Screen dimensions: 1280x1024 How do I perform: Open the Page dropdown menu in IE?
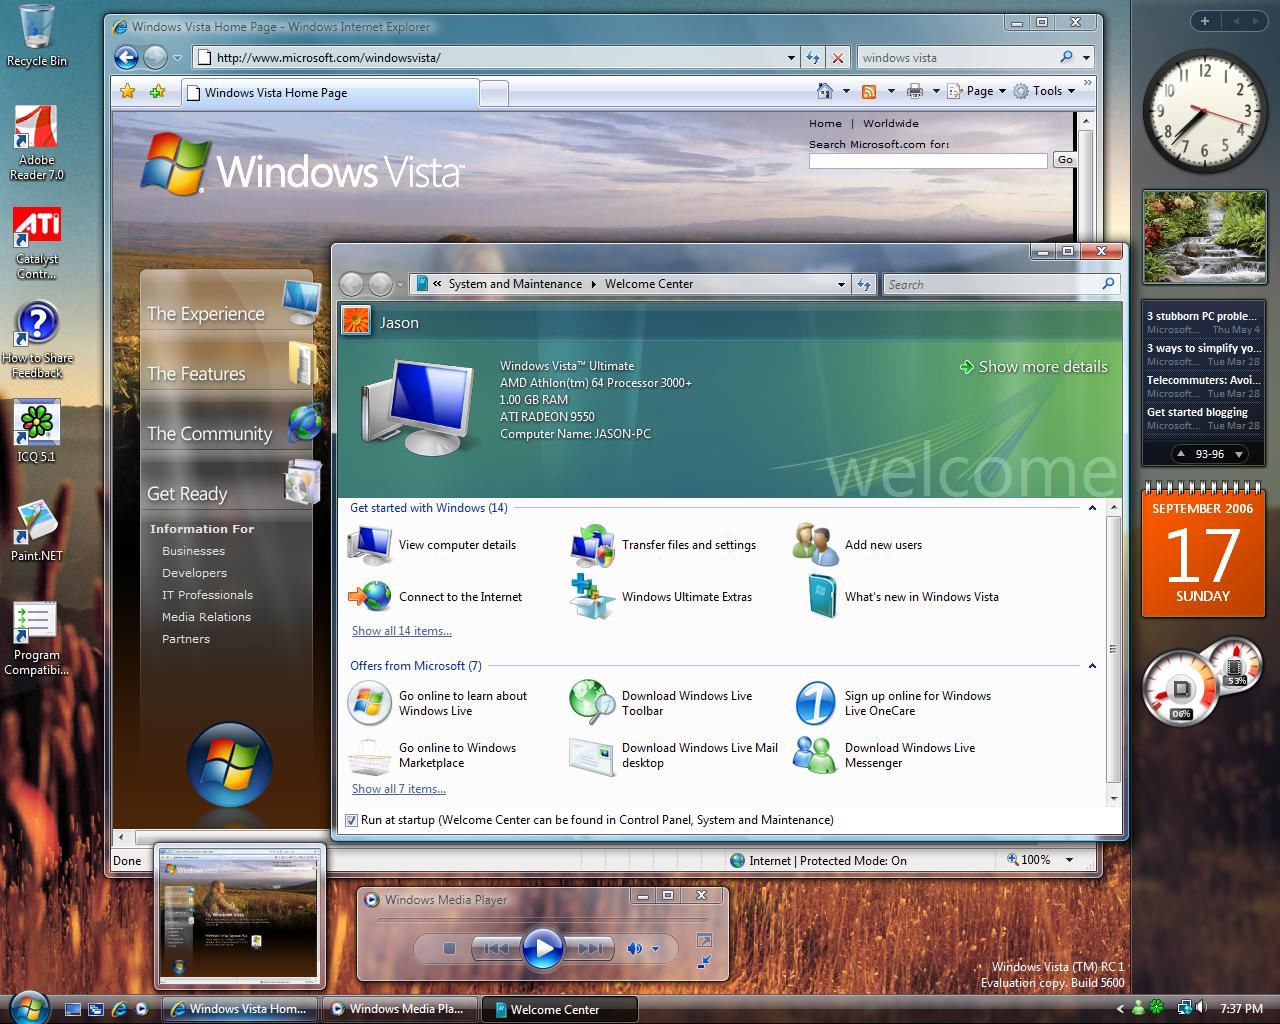click(985, 91)
